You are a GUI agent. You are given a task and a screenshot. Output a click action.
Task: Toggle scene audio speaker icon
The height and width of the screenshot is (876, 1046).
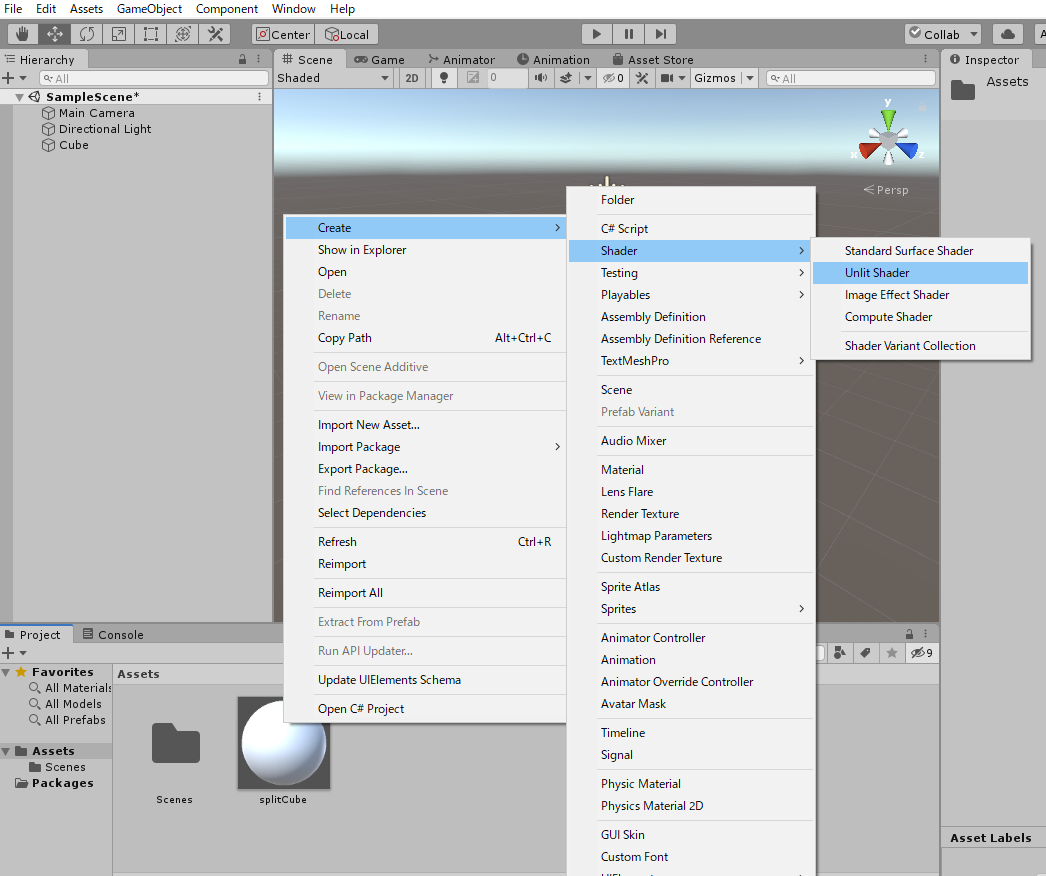tap(541, 78)
